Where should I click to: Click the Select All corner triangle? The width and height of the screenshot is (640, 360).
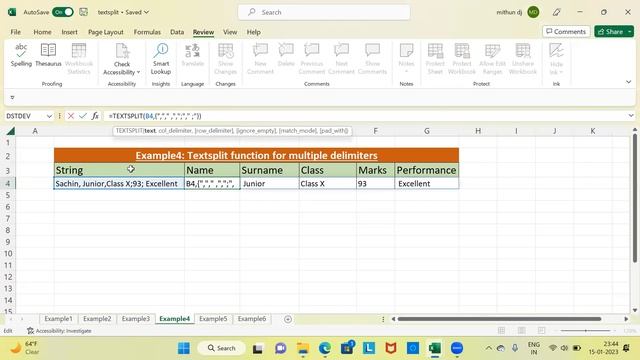pyautogui.click(x=11, y=131)
